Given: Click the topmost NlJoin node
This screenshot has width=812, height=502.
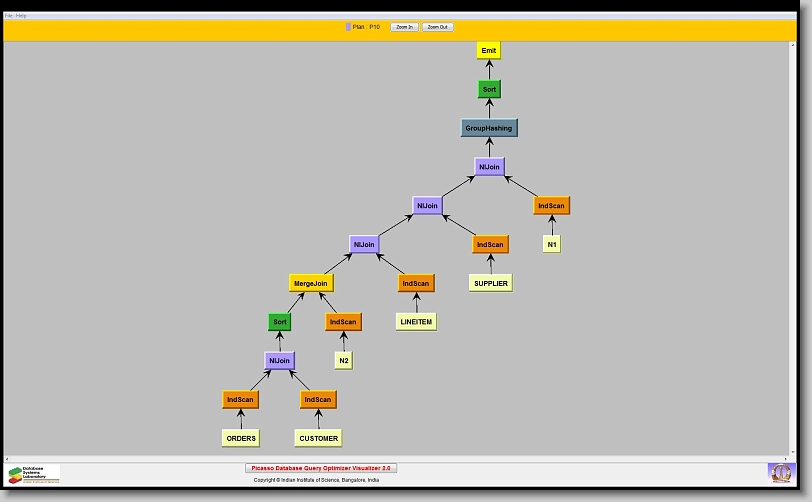Looking at the screenshot, I should point(489,167).
